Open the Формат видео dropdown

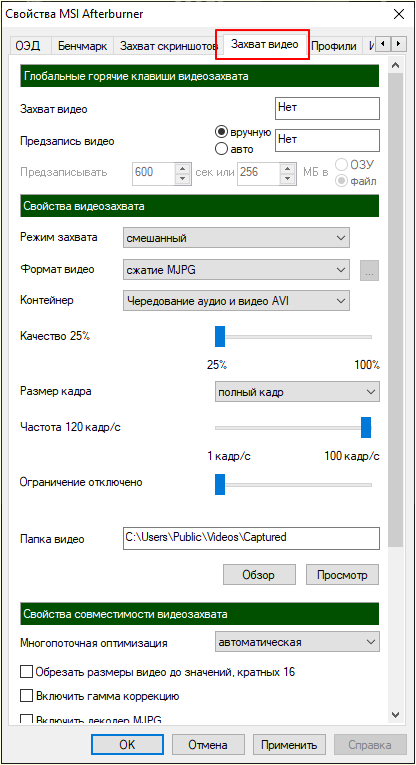[236, 270]
